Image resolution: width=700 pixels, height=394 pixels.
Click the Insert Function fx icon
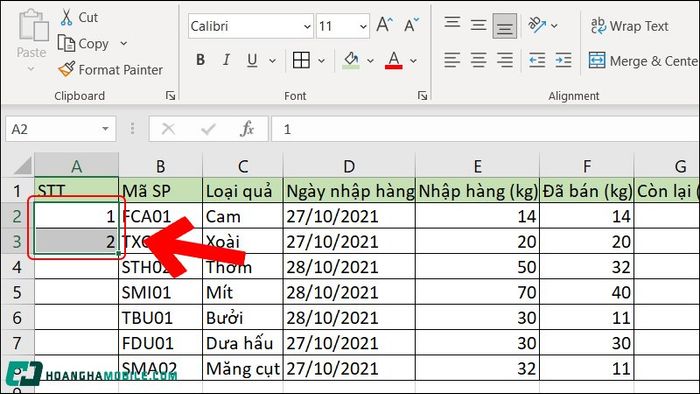pos(247,129)
